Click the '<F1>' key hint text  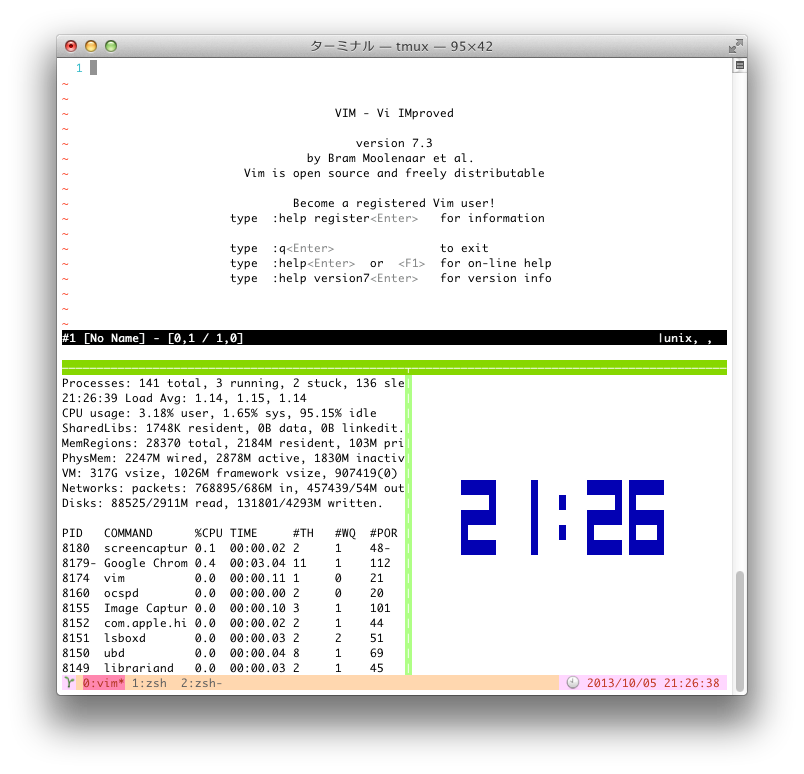click(412, 263)
